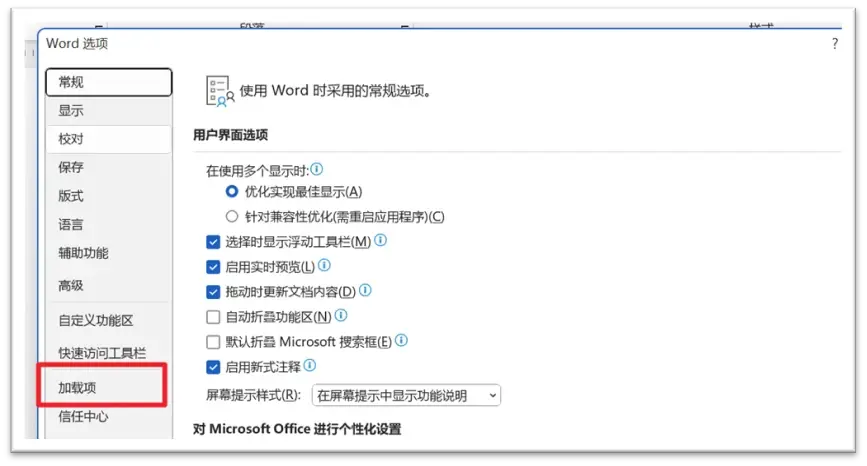867x466 pixels.
Task: Select 快速访问工具栏 in sidebar
Action: click(102, 353)
